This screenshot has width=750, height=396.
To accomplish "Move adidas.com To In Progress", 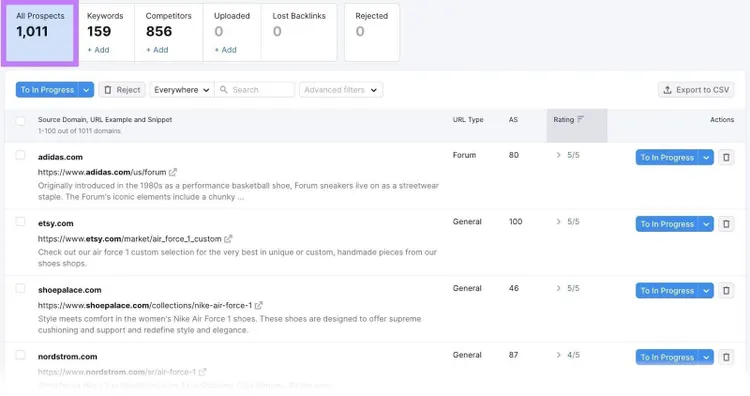I will point(667,157).
